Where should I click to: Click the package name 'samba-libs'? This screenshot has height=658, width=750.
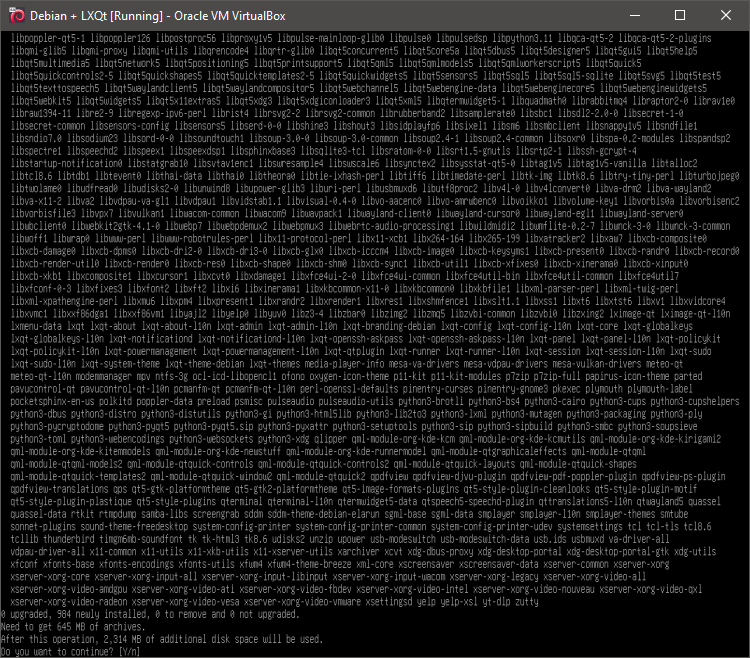(164, 514)
